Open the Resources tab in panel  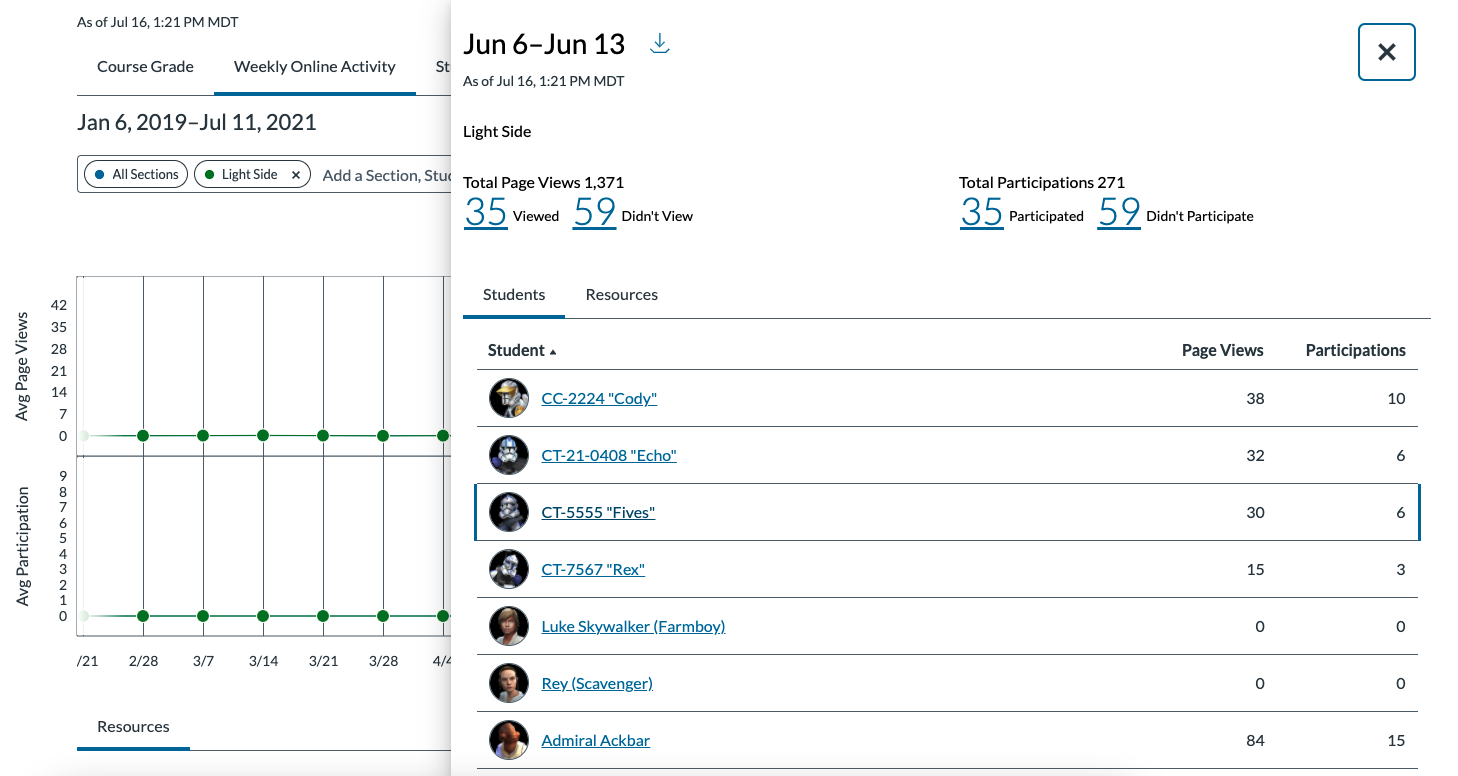(622, 295)
